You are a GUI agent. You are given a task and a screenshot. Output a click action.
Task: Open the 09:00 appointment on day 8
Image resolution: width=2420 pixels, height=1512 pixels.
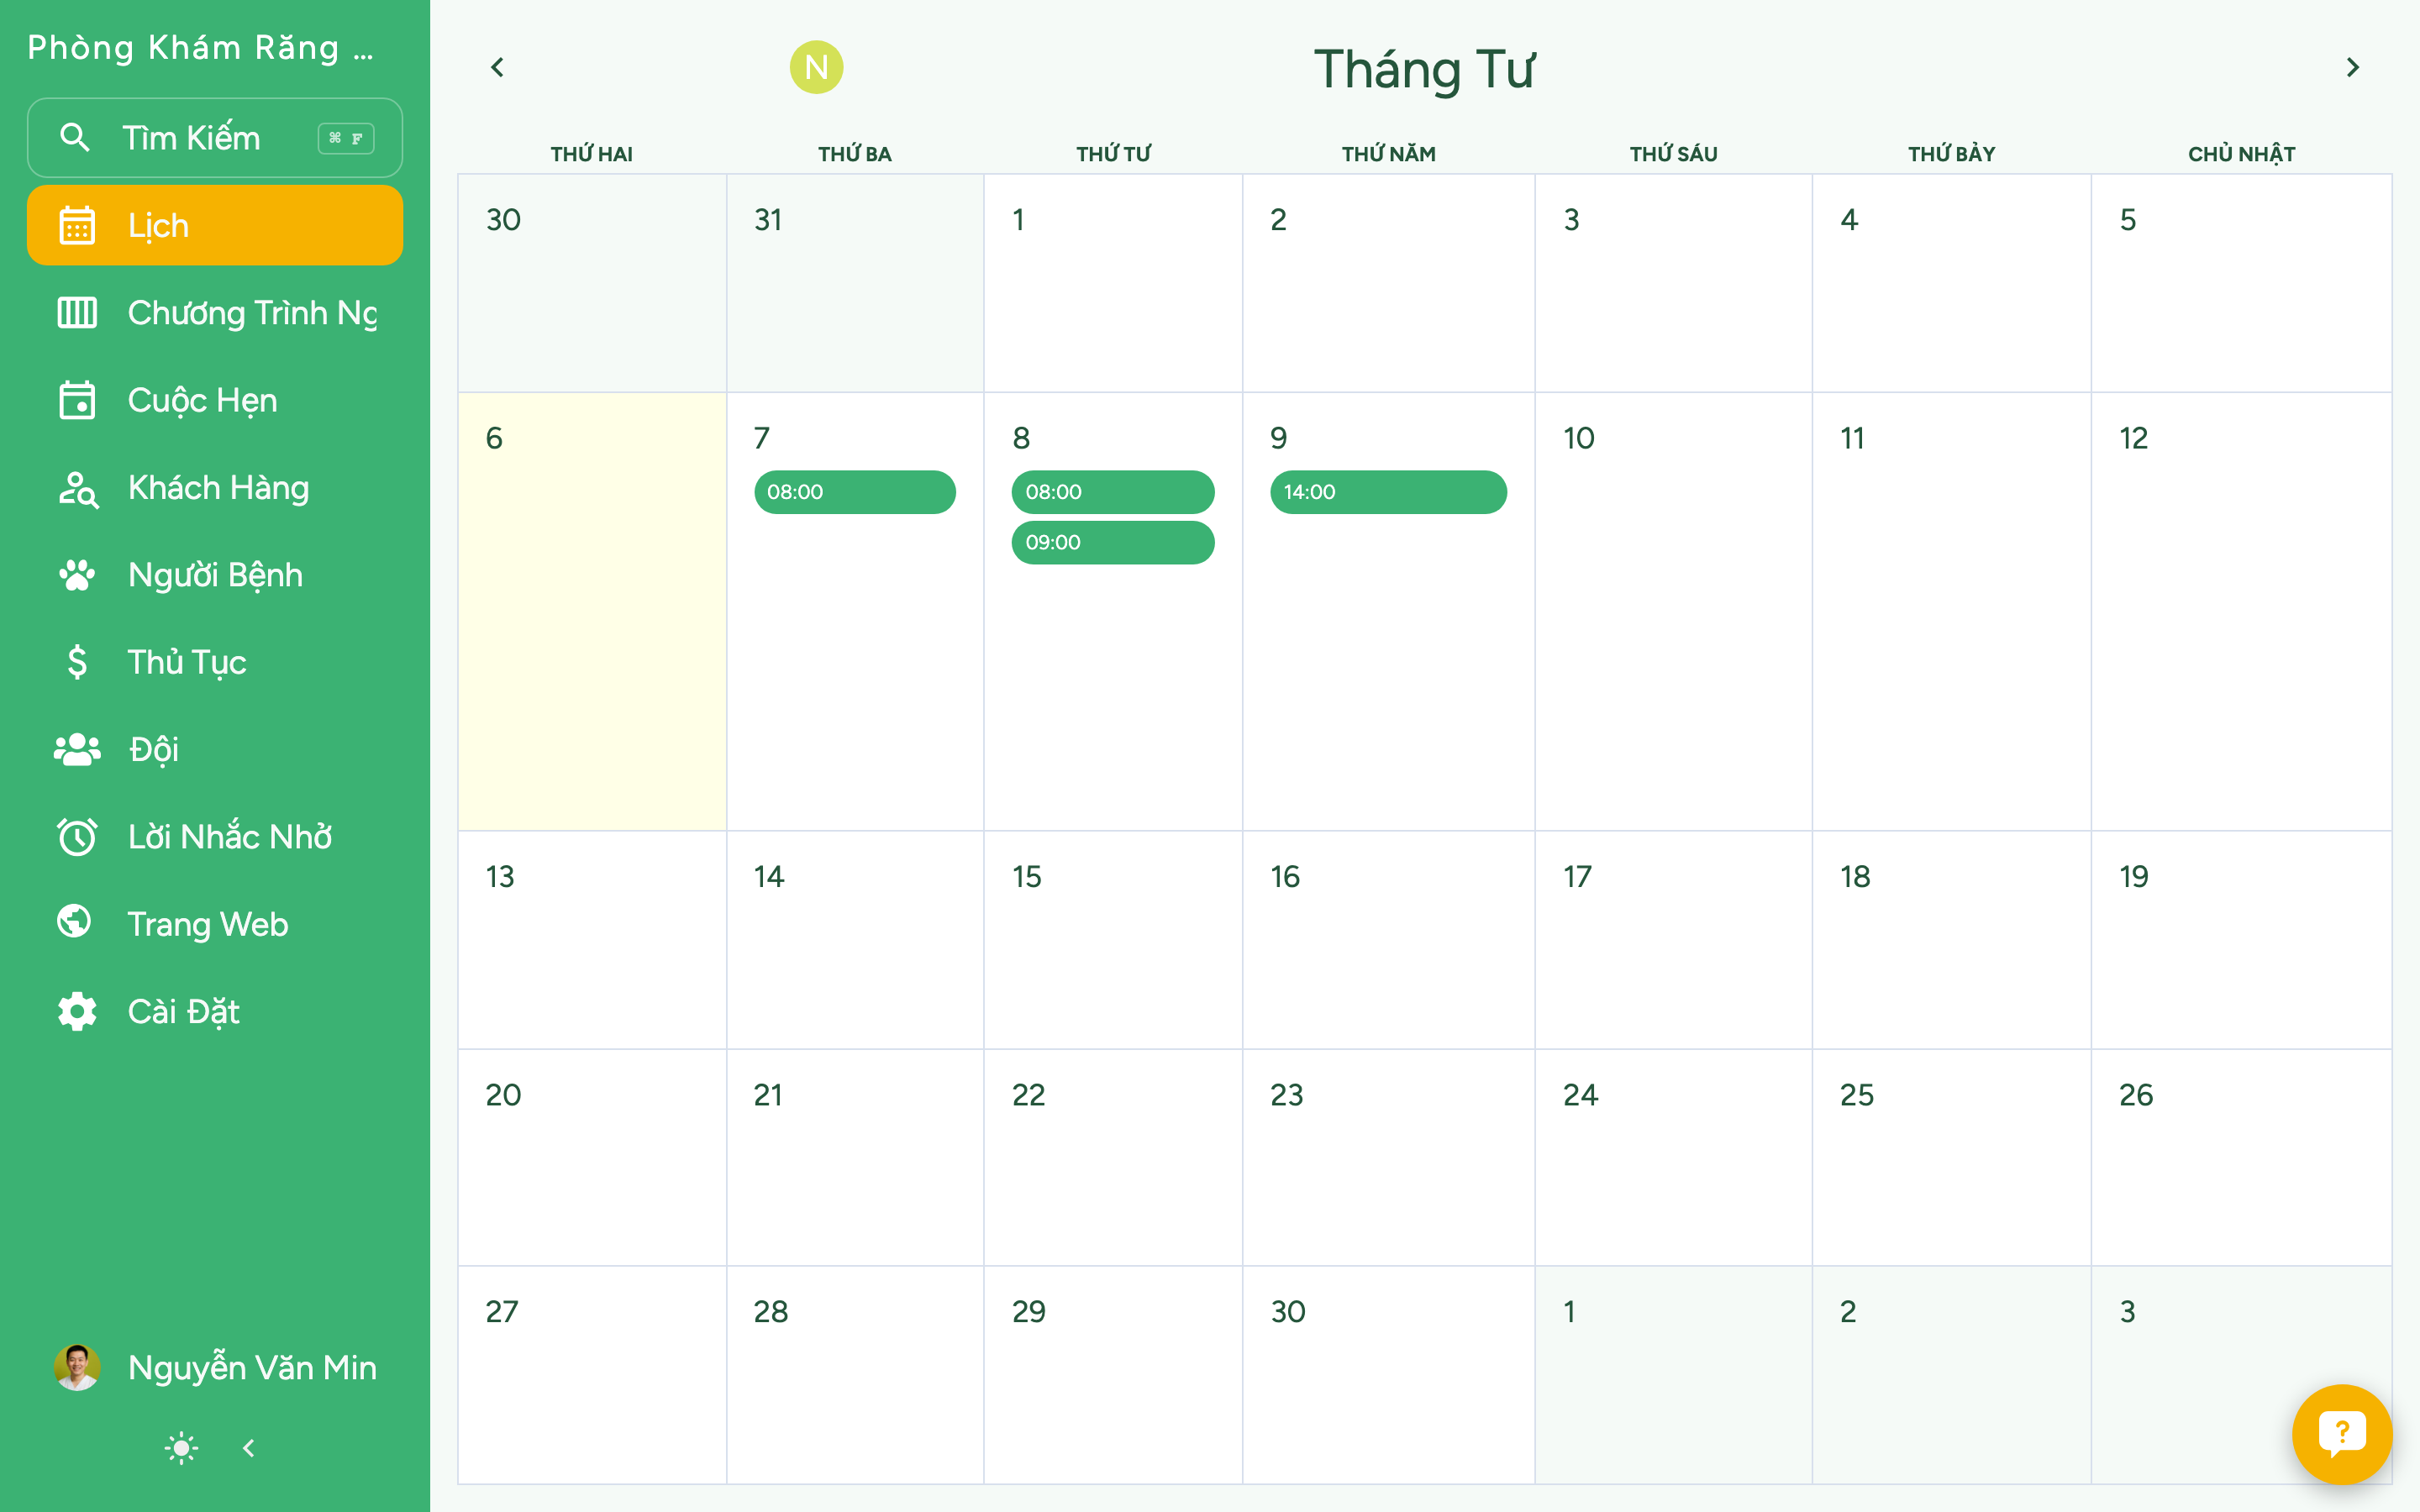tap(1112, 542)
